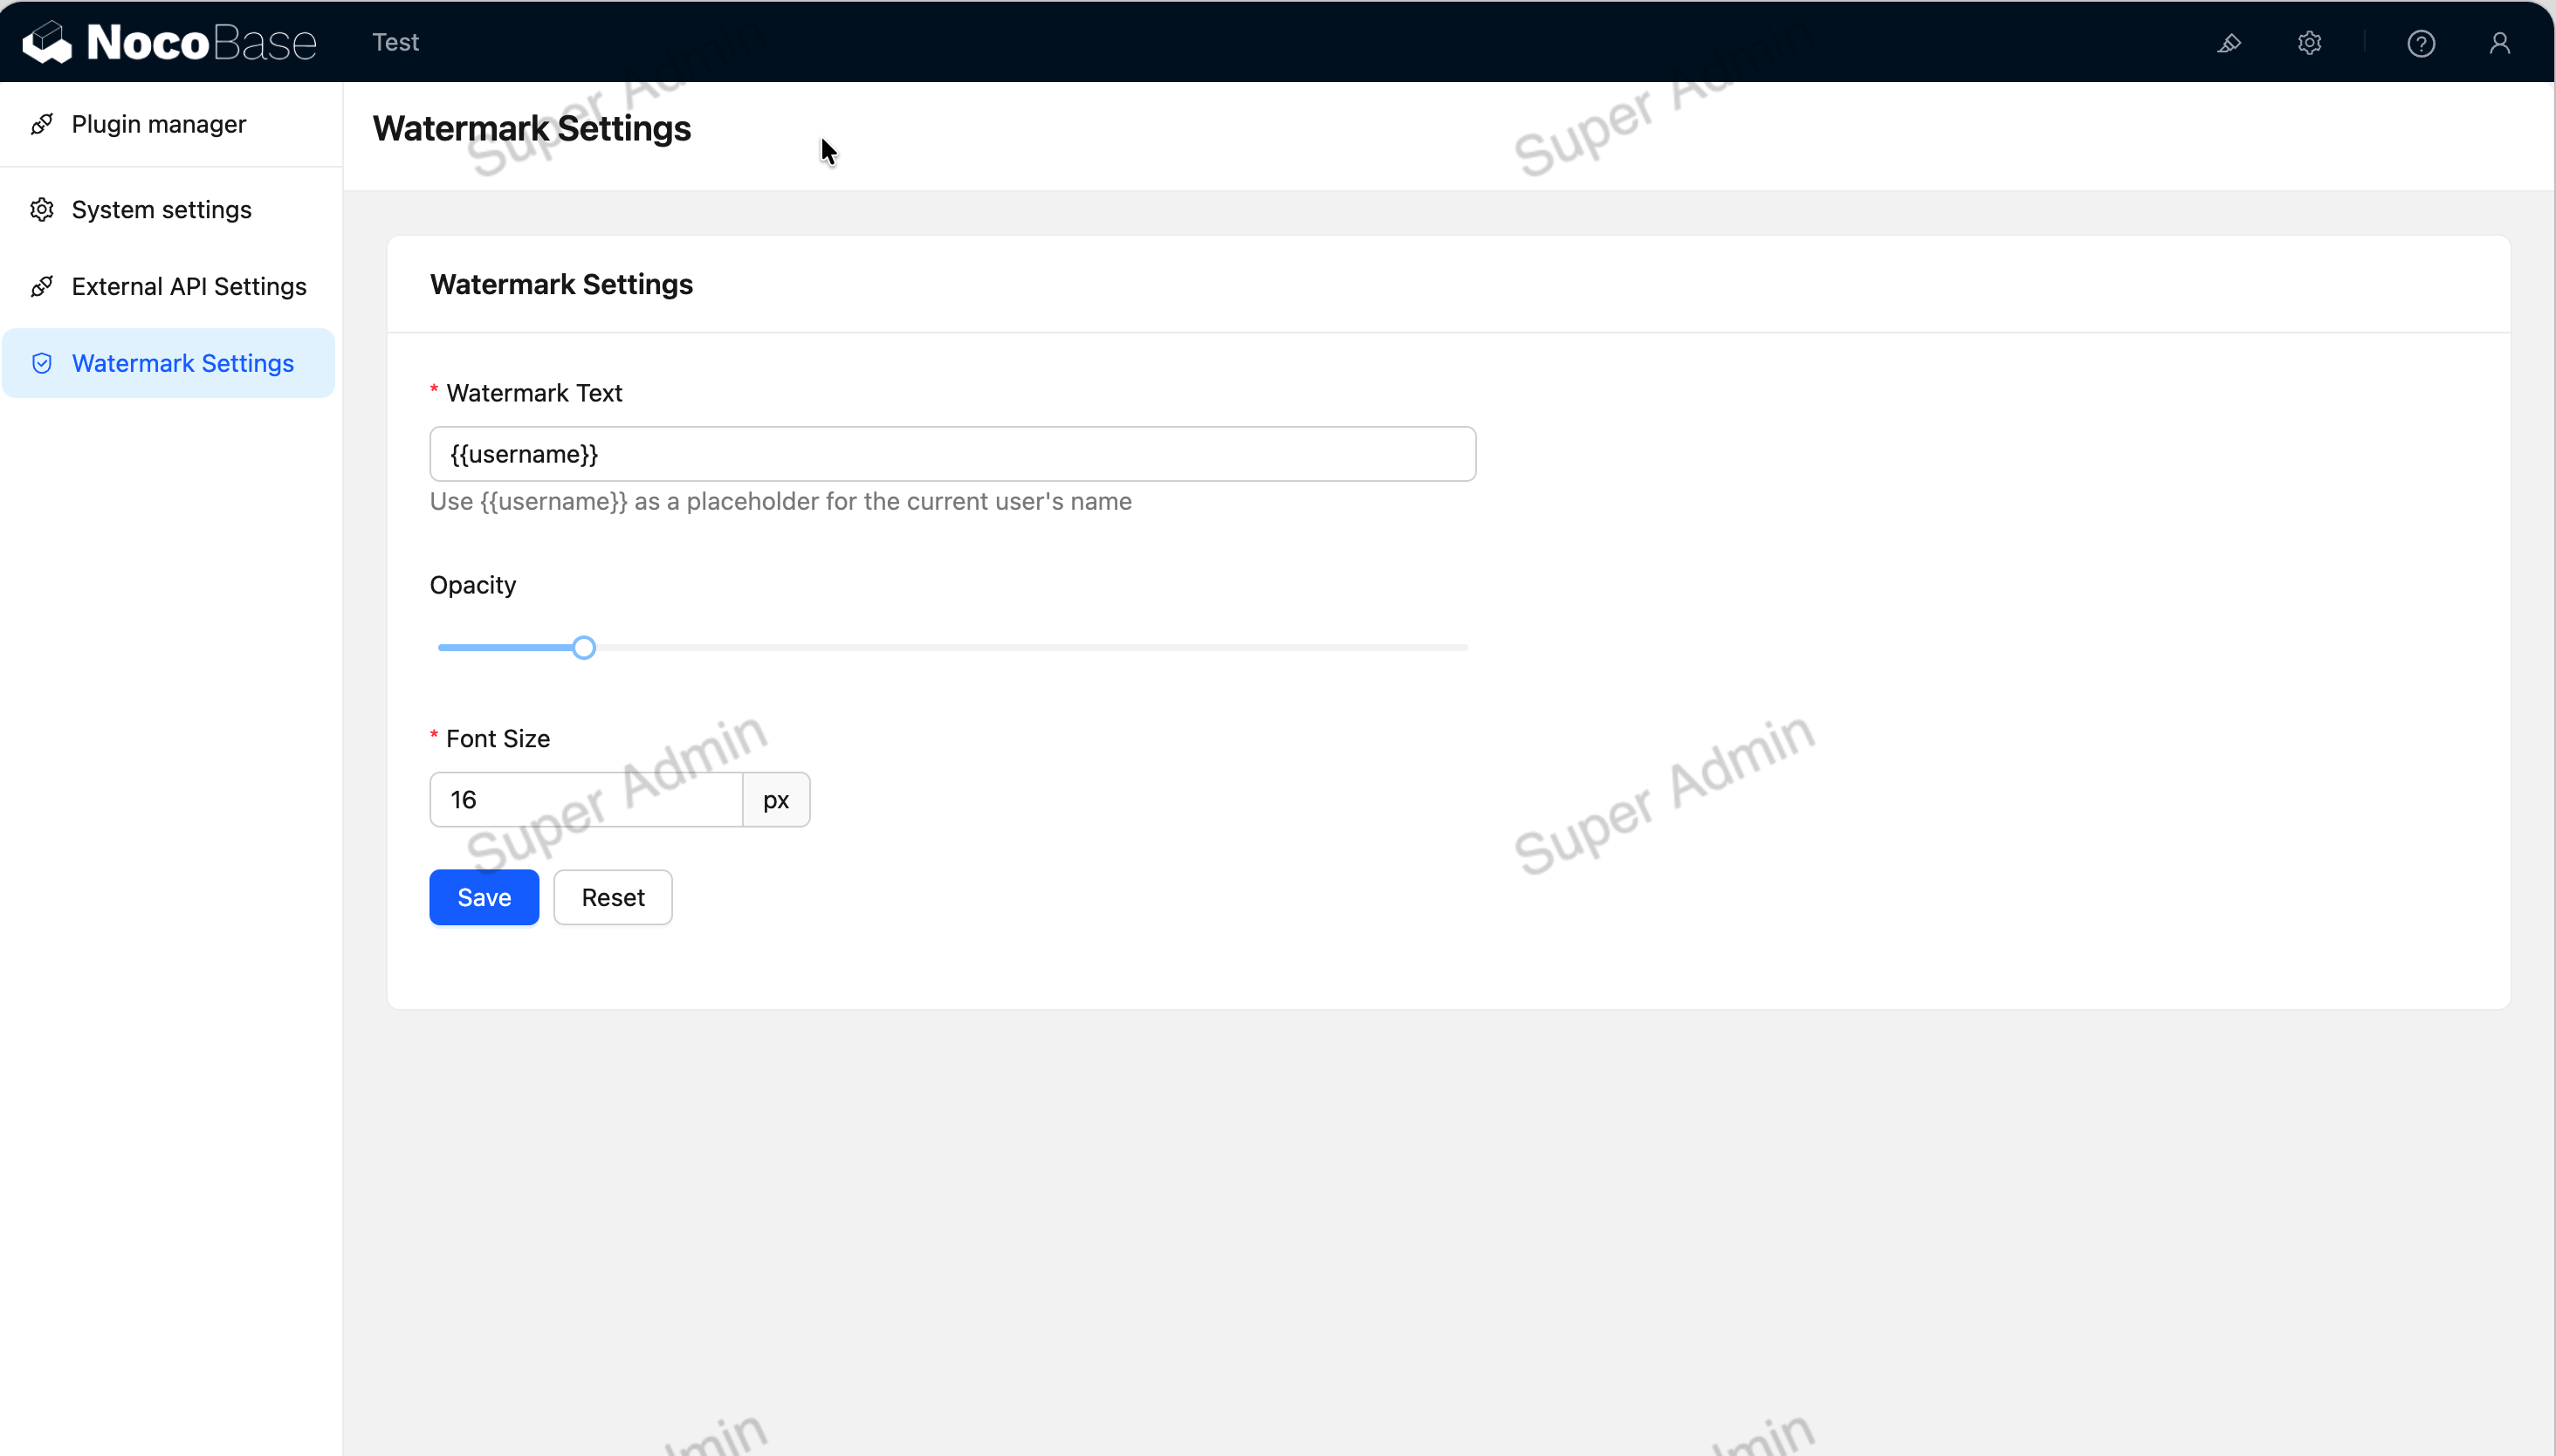
Task: Click the Font Size input field
Action: coord(586,798)
